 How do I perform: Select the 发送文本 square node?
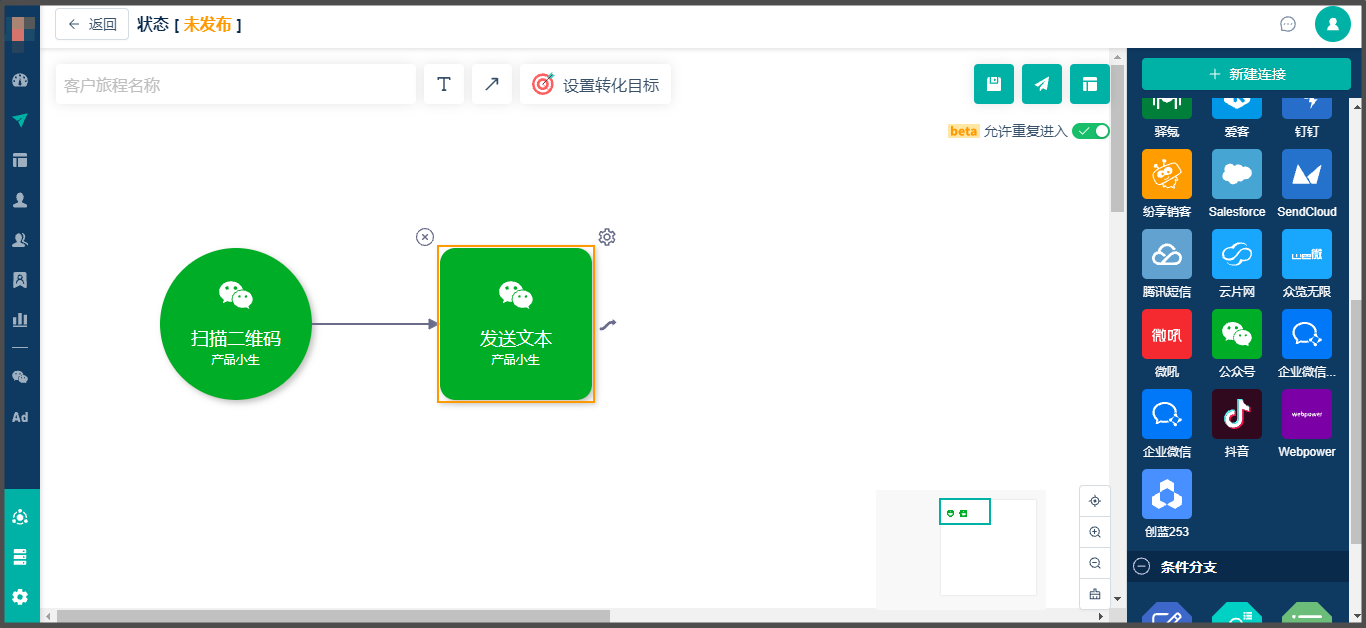(516, 324)
